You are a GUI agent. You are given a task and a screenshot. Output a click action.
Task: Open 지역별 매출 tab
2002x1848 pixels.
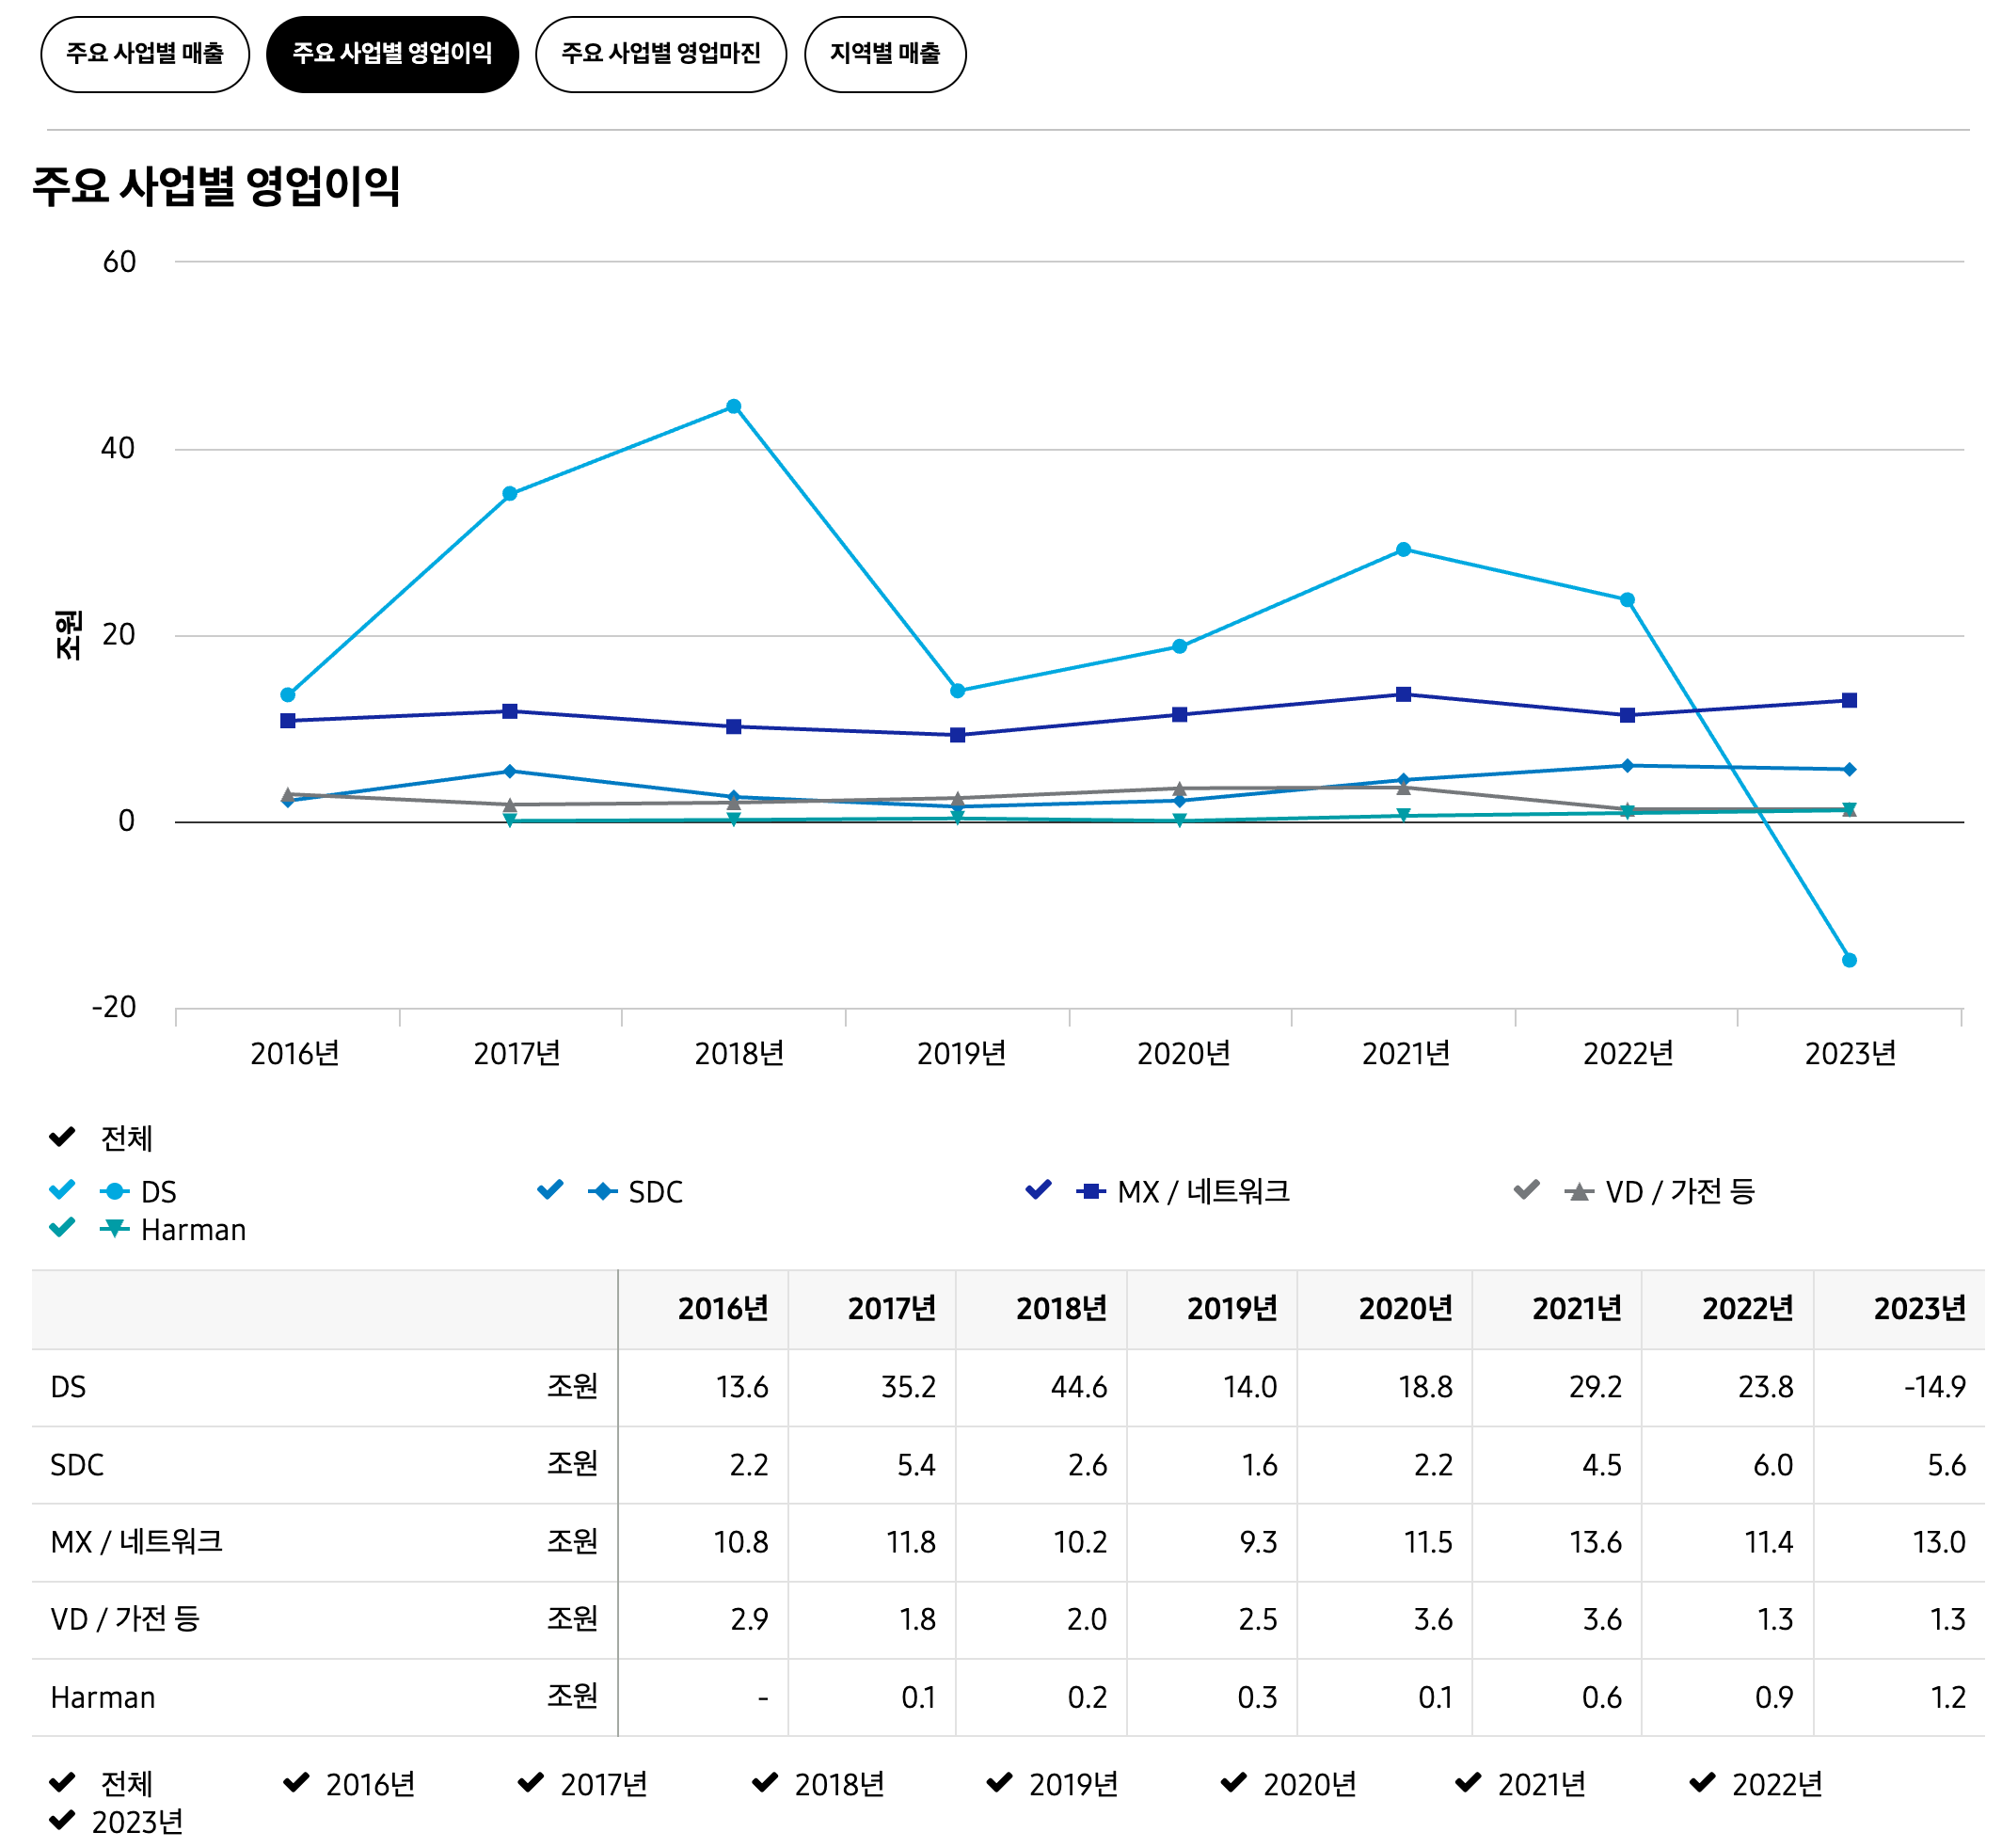coord(885,54)
